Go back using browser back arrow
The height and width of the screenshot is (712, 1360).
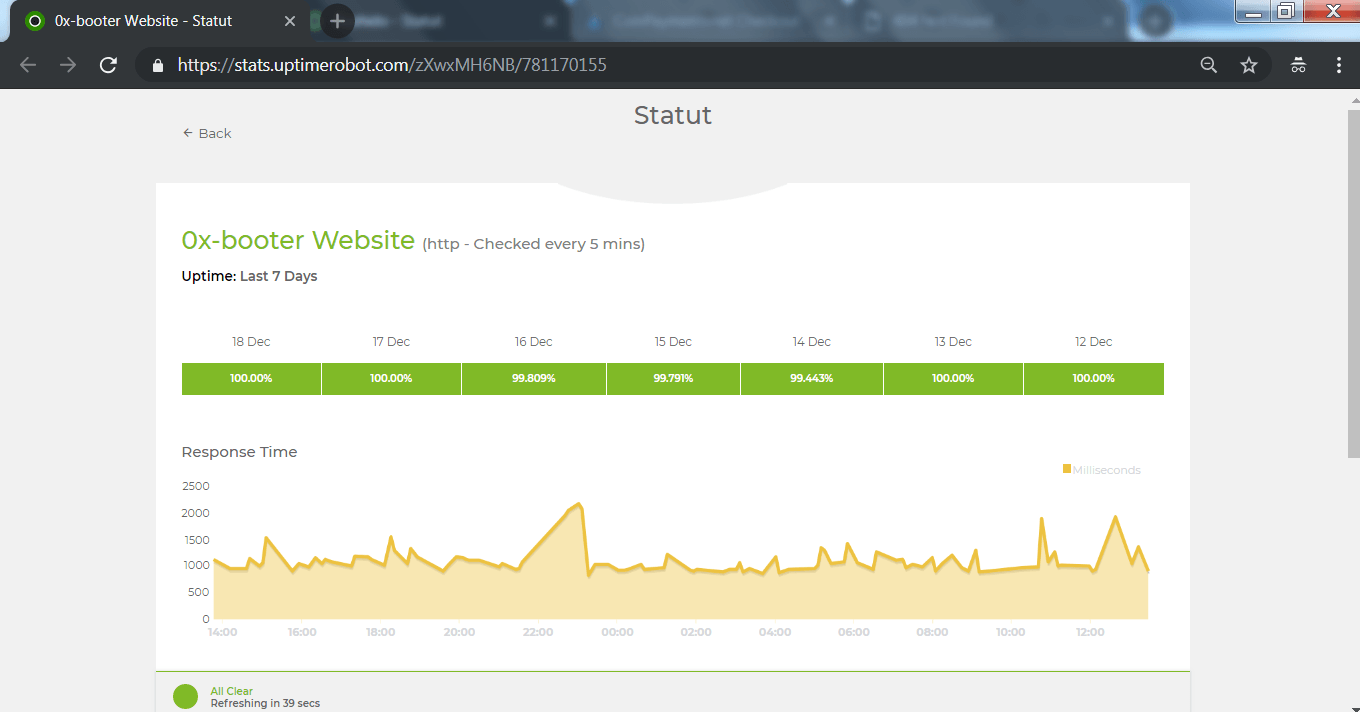coord(28,65)
